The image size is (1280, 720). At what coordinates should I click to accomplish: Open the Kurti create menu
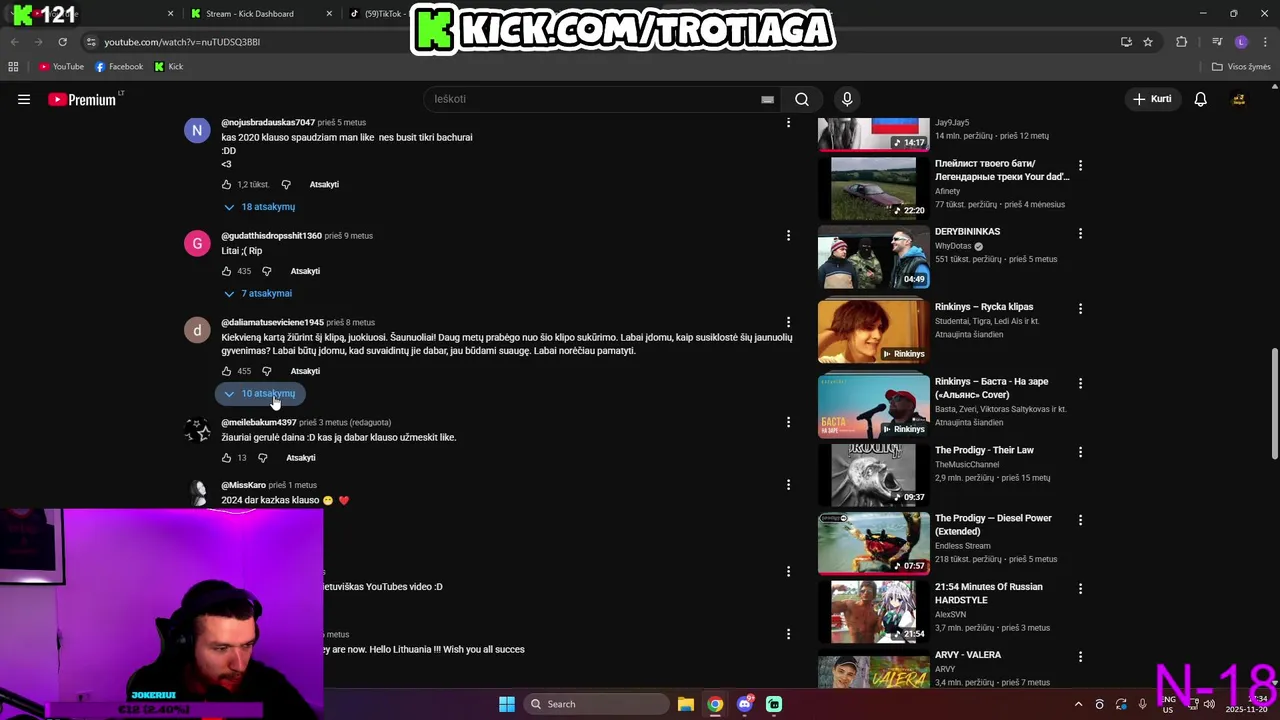(1151, 99)
